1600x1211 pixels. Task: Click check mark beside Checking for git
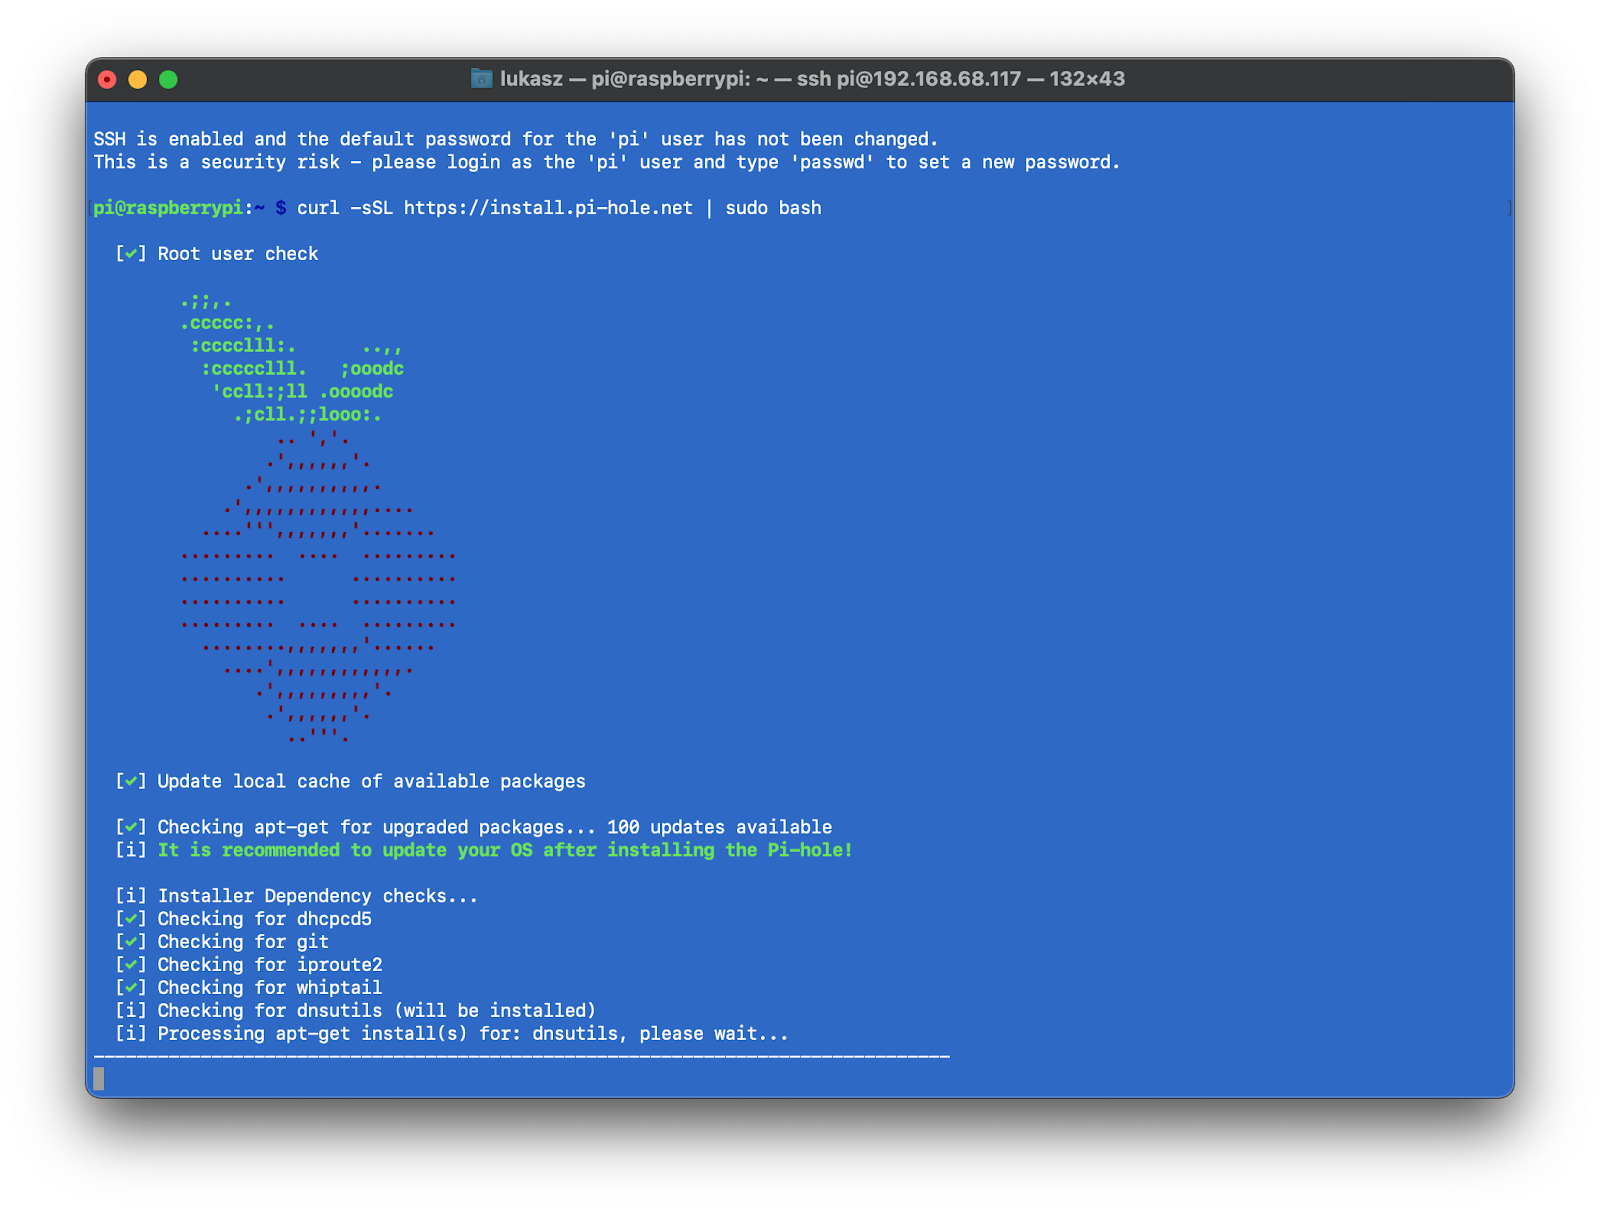[131, 942]
